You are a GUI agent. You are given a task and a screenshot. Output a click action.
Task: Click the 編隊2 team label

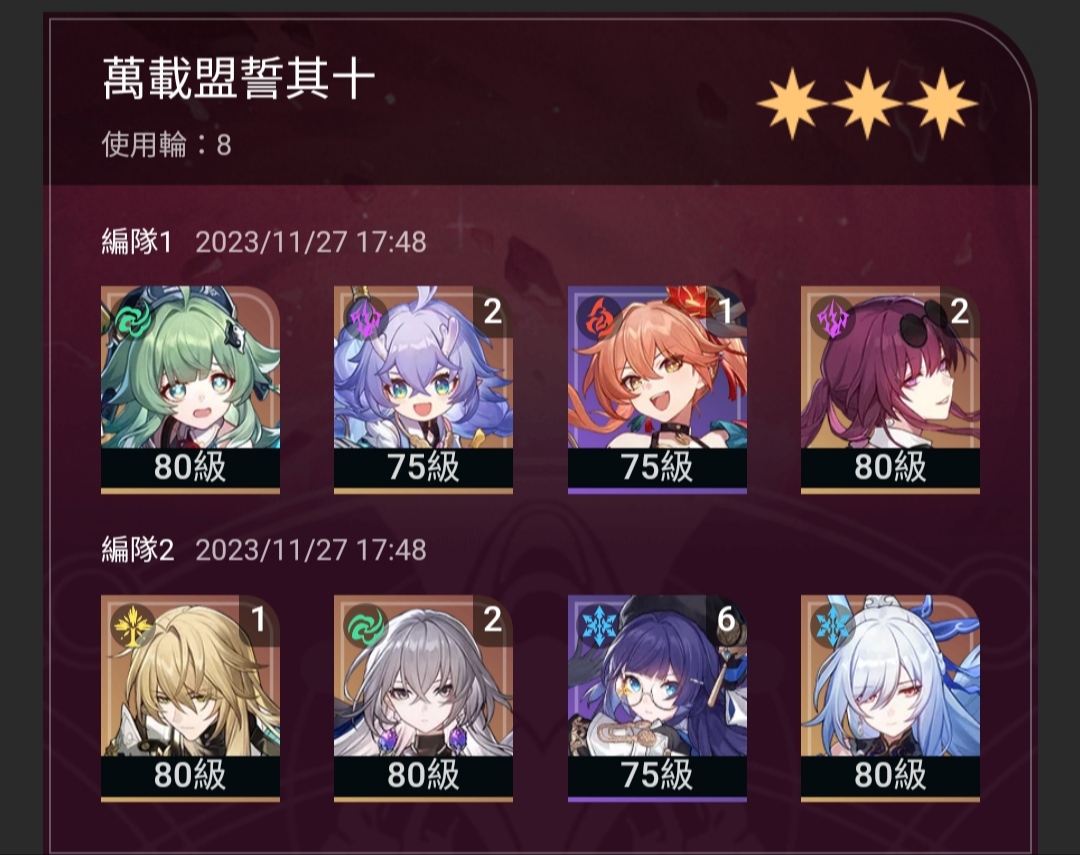point(137,550)
